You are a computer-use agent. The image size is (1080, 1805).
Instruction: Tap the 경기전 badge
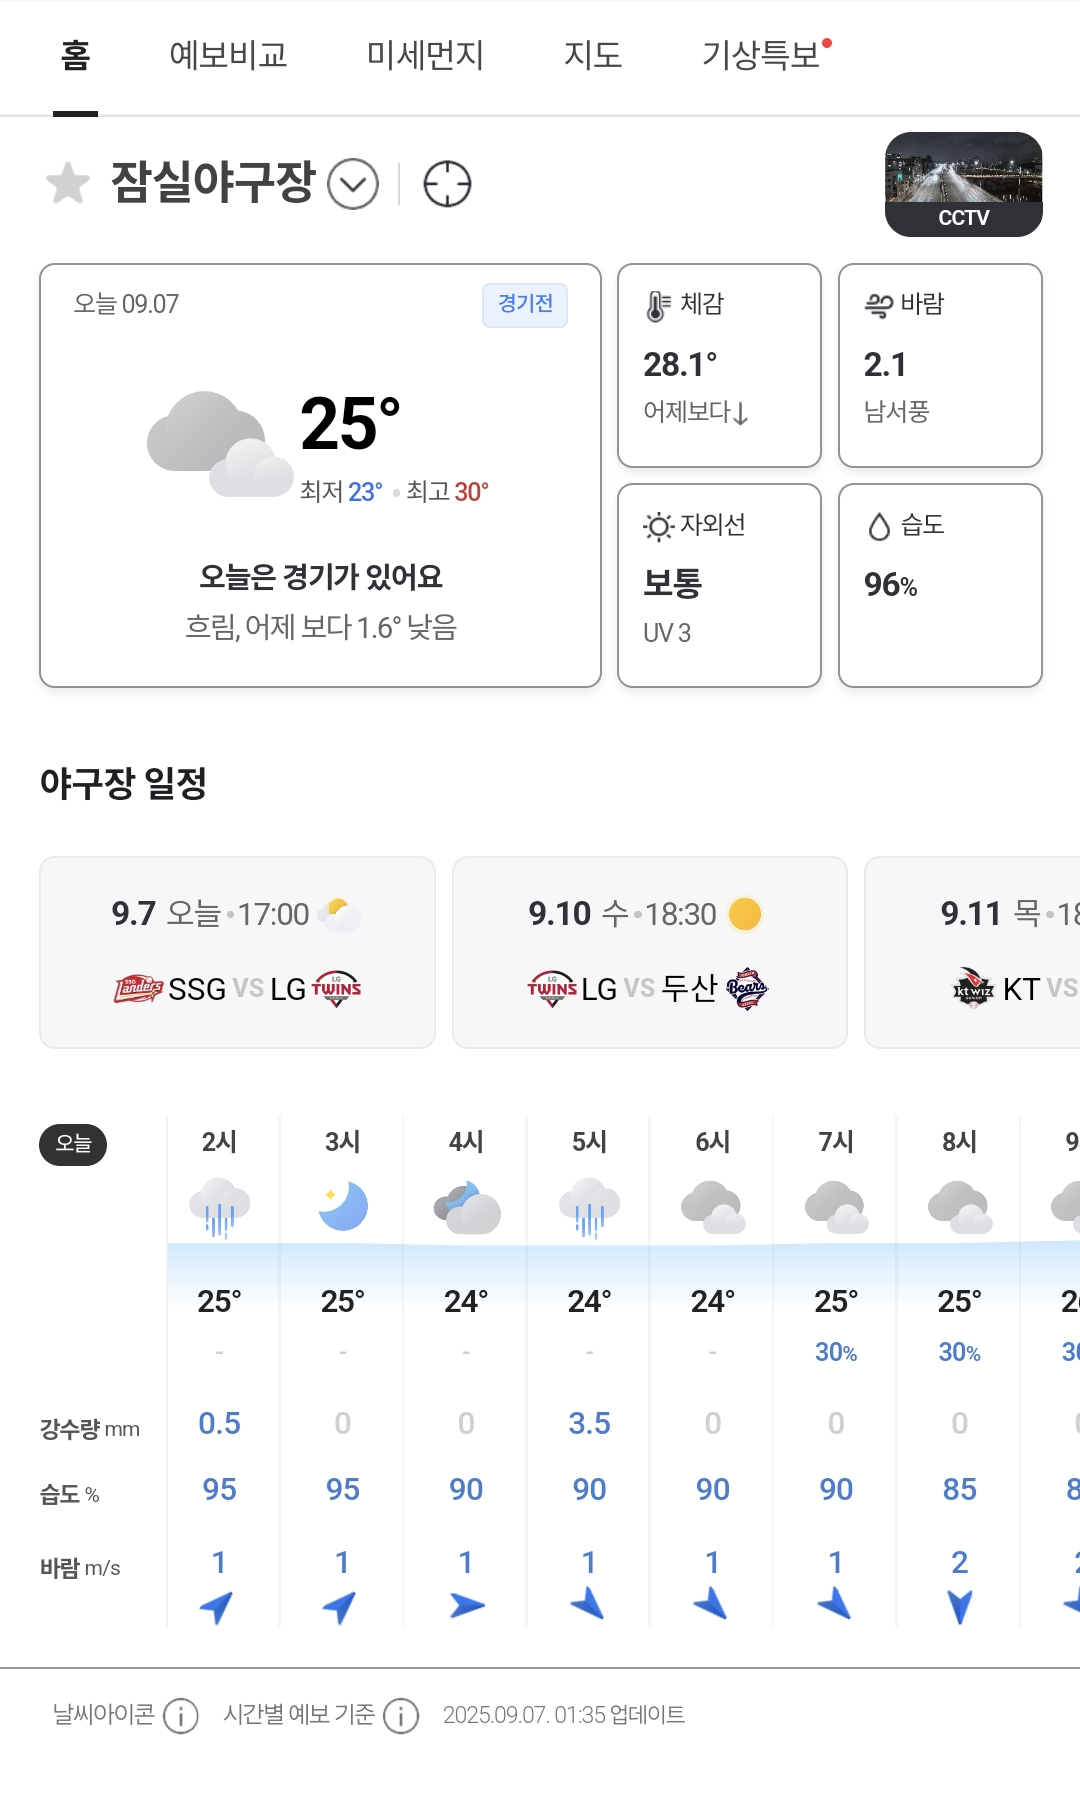[x=525, y=305]
